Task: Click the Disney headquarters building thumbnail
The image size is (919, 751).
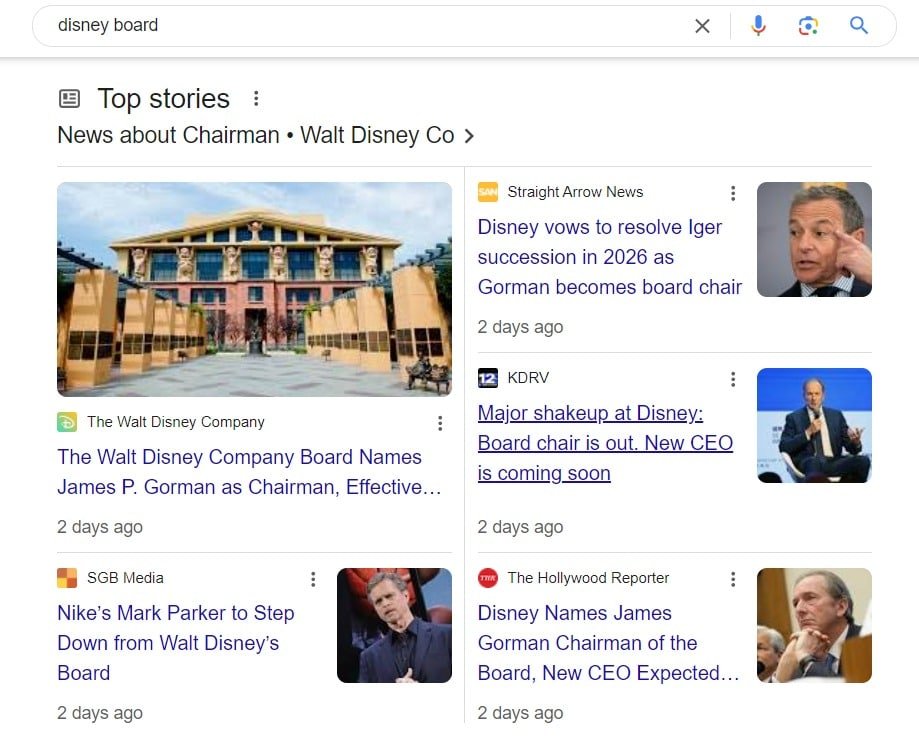Action: [x=254, y=289]
